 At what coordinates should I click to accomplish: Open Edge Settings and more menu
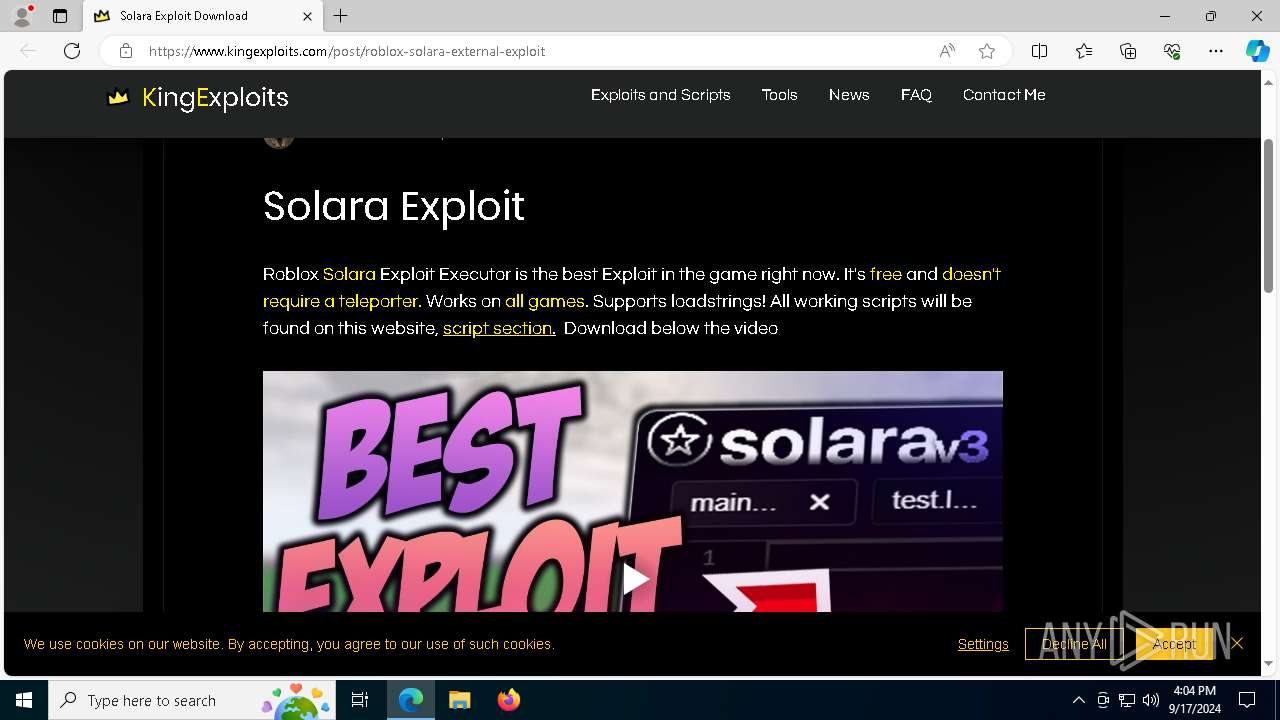tap(1216, 51)
